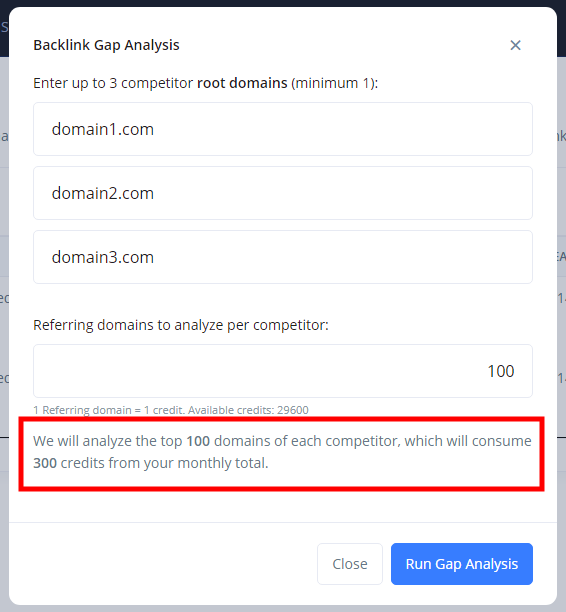Click the Close button in the footer

[x=350, y=564]
